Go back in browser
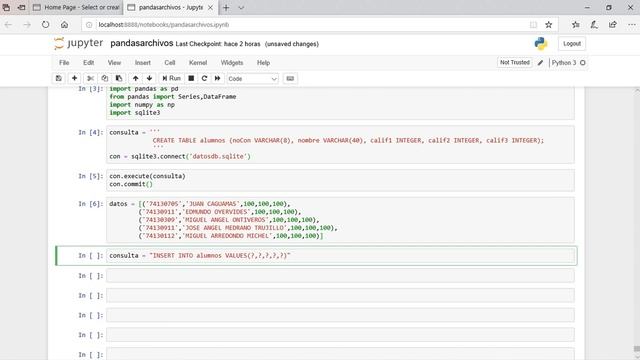Screen dimensions: 640x360 pyautogui.click(x=8, y=25)
